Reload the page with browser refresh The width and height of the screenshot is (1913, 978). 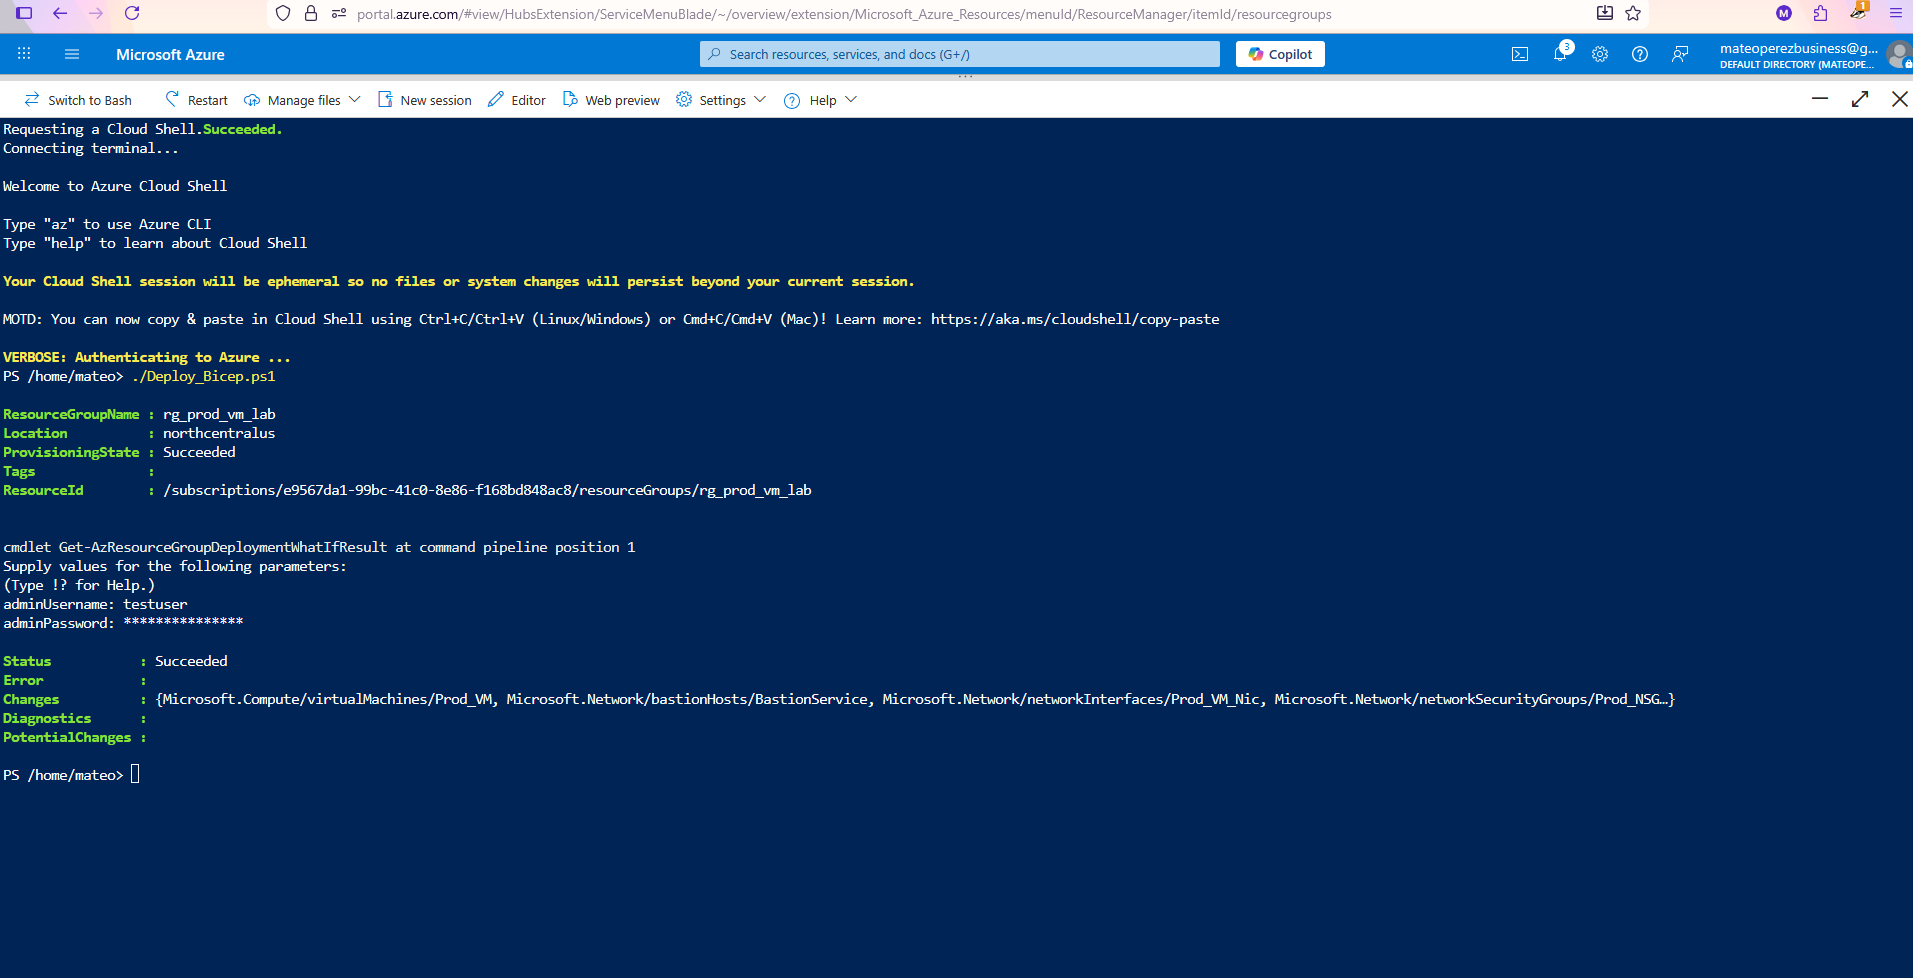point(132,13)
